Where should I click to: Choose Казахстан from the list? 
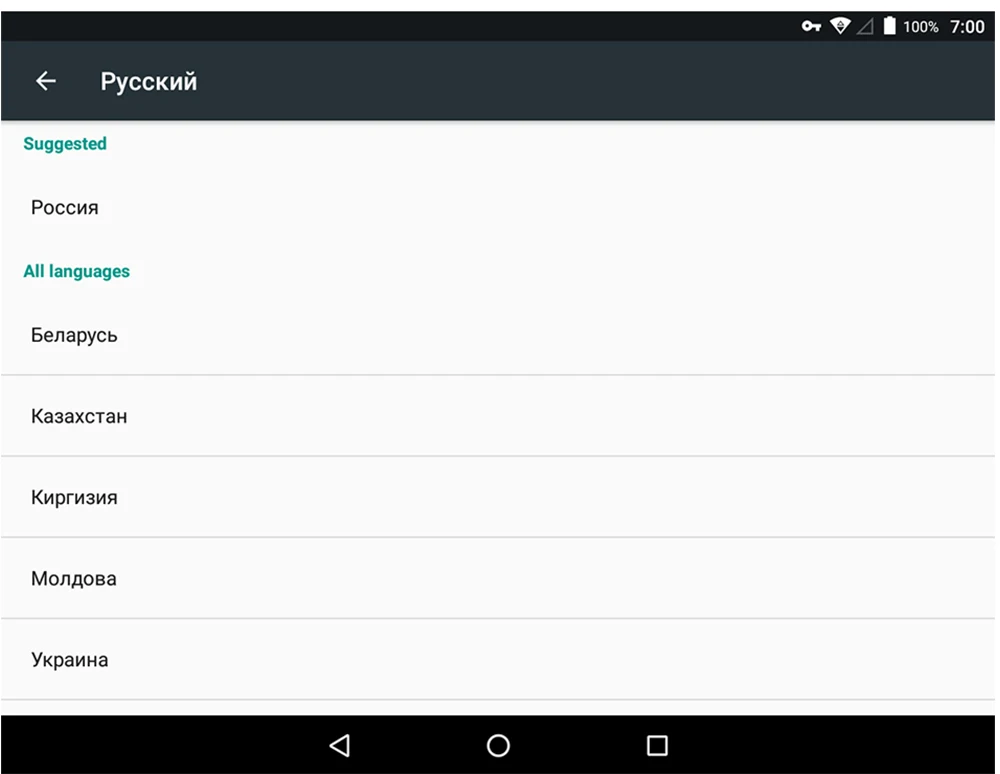pos(497,416)
